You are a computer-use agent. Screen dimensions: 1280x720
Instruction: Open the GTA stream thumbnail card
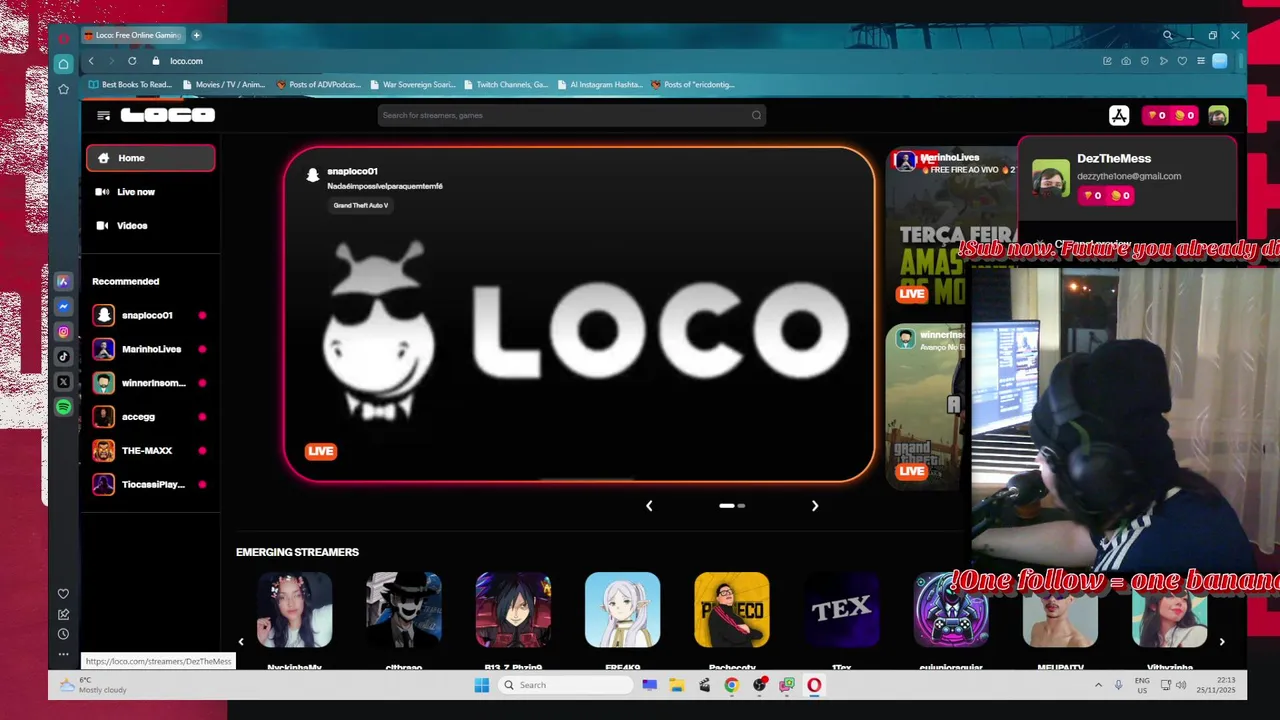click(x=925, y=405)
